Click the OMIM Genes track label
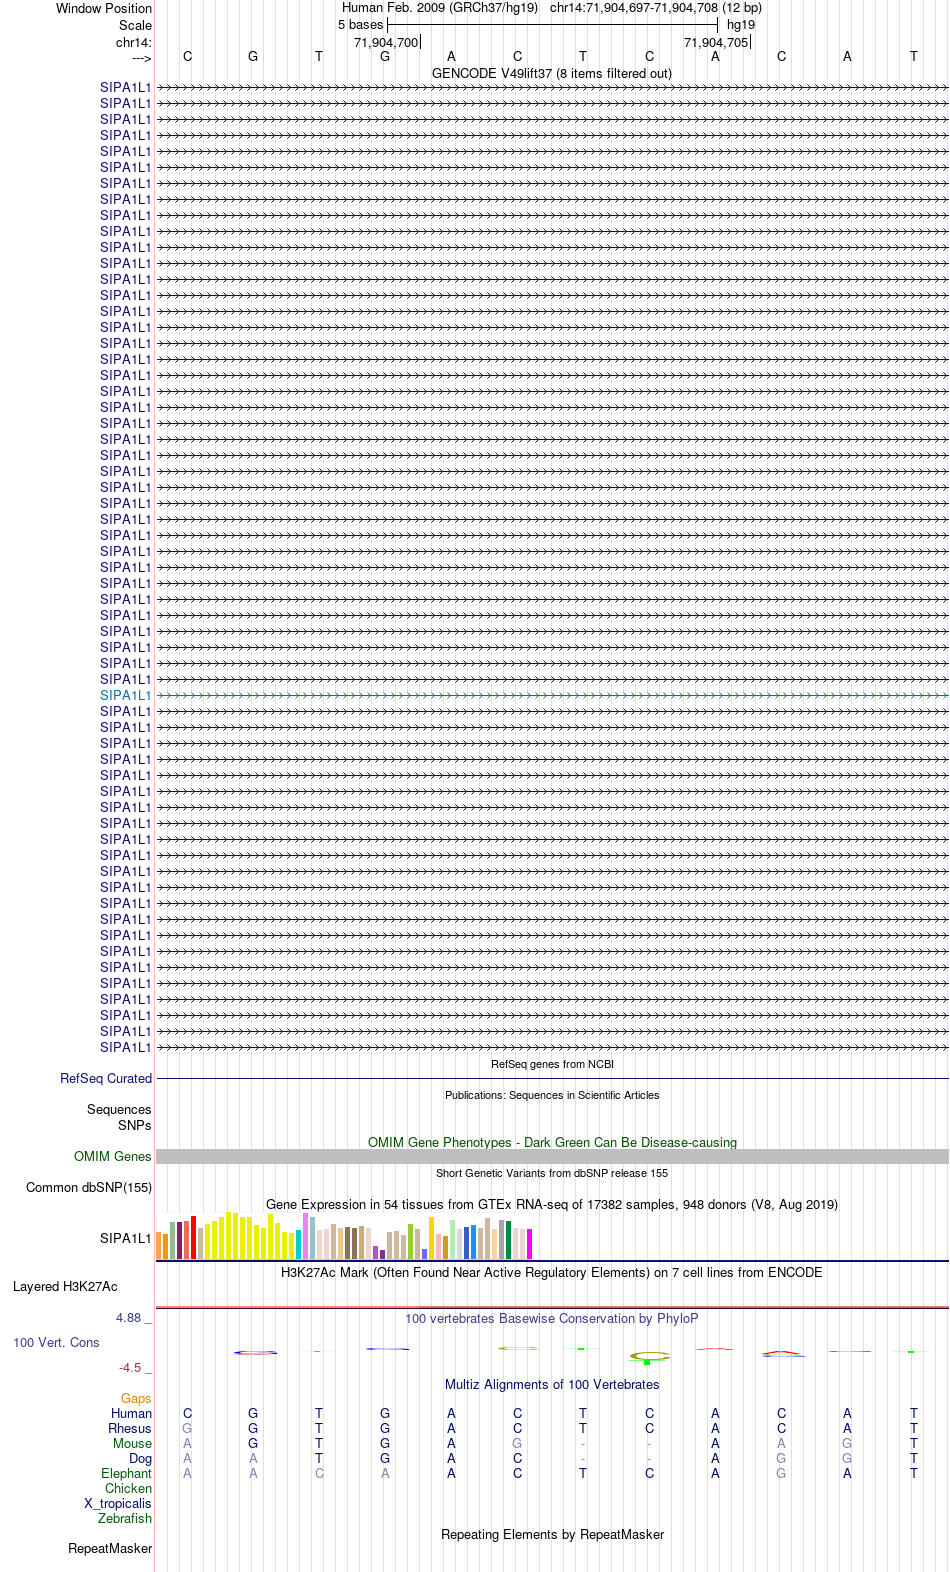This screenshot has height=1572, width=950. pyautogui.click(x=113, y=1156)
